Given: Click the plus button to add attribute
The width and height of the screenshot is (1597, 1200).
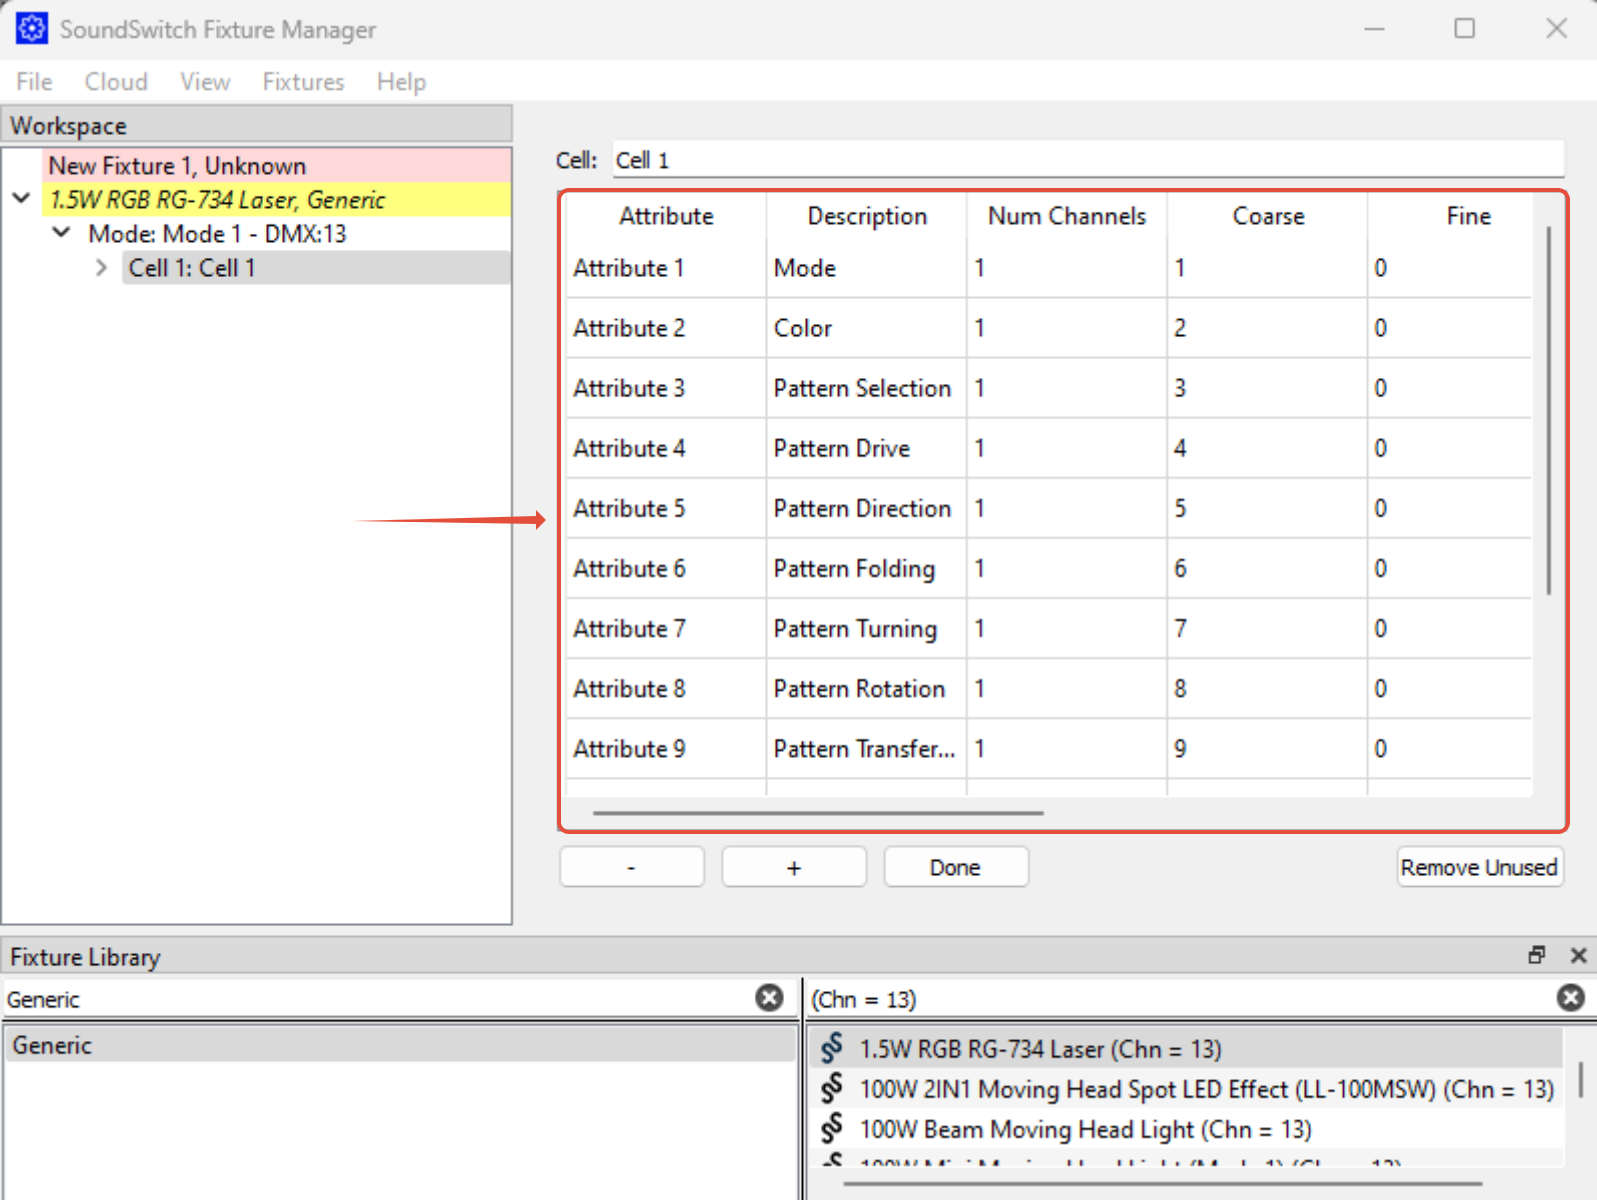Looking at the screenshot, I should [x=794, y=867].
